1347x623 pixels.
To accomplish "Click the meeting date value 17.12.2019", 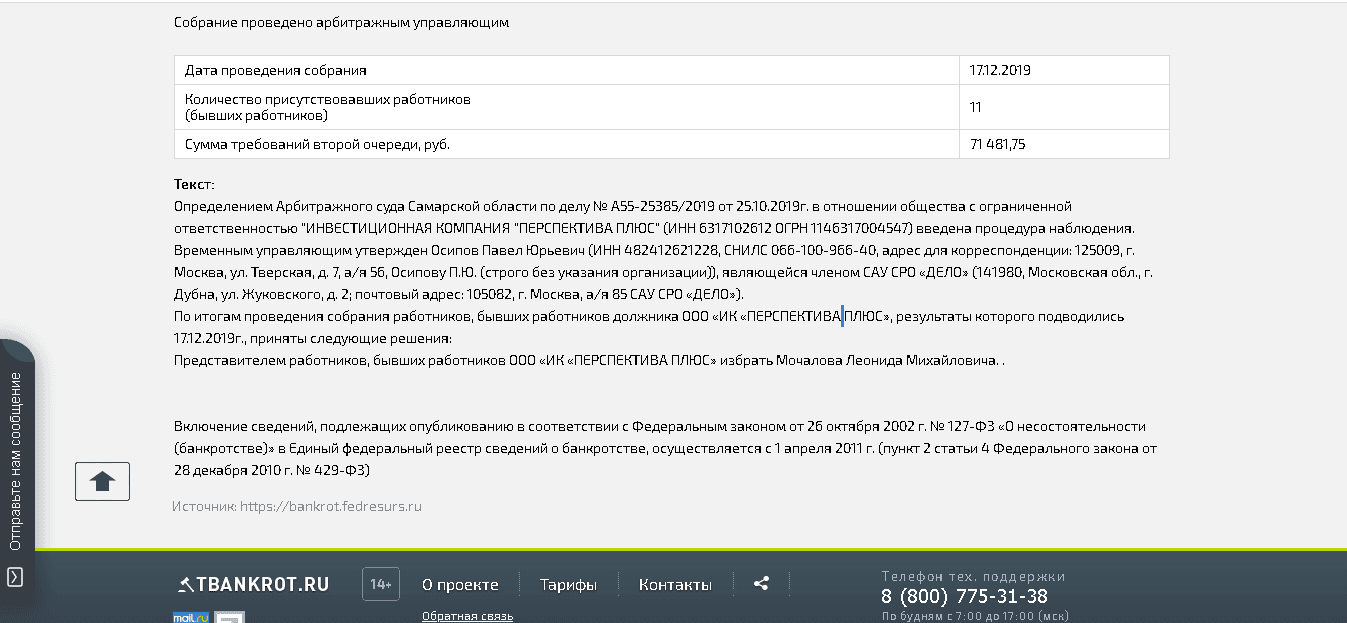I will (1000, 71).
